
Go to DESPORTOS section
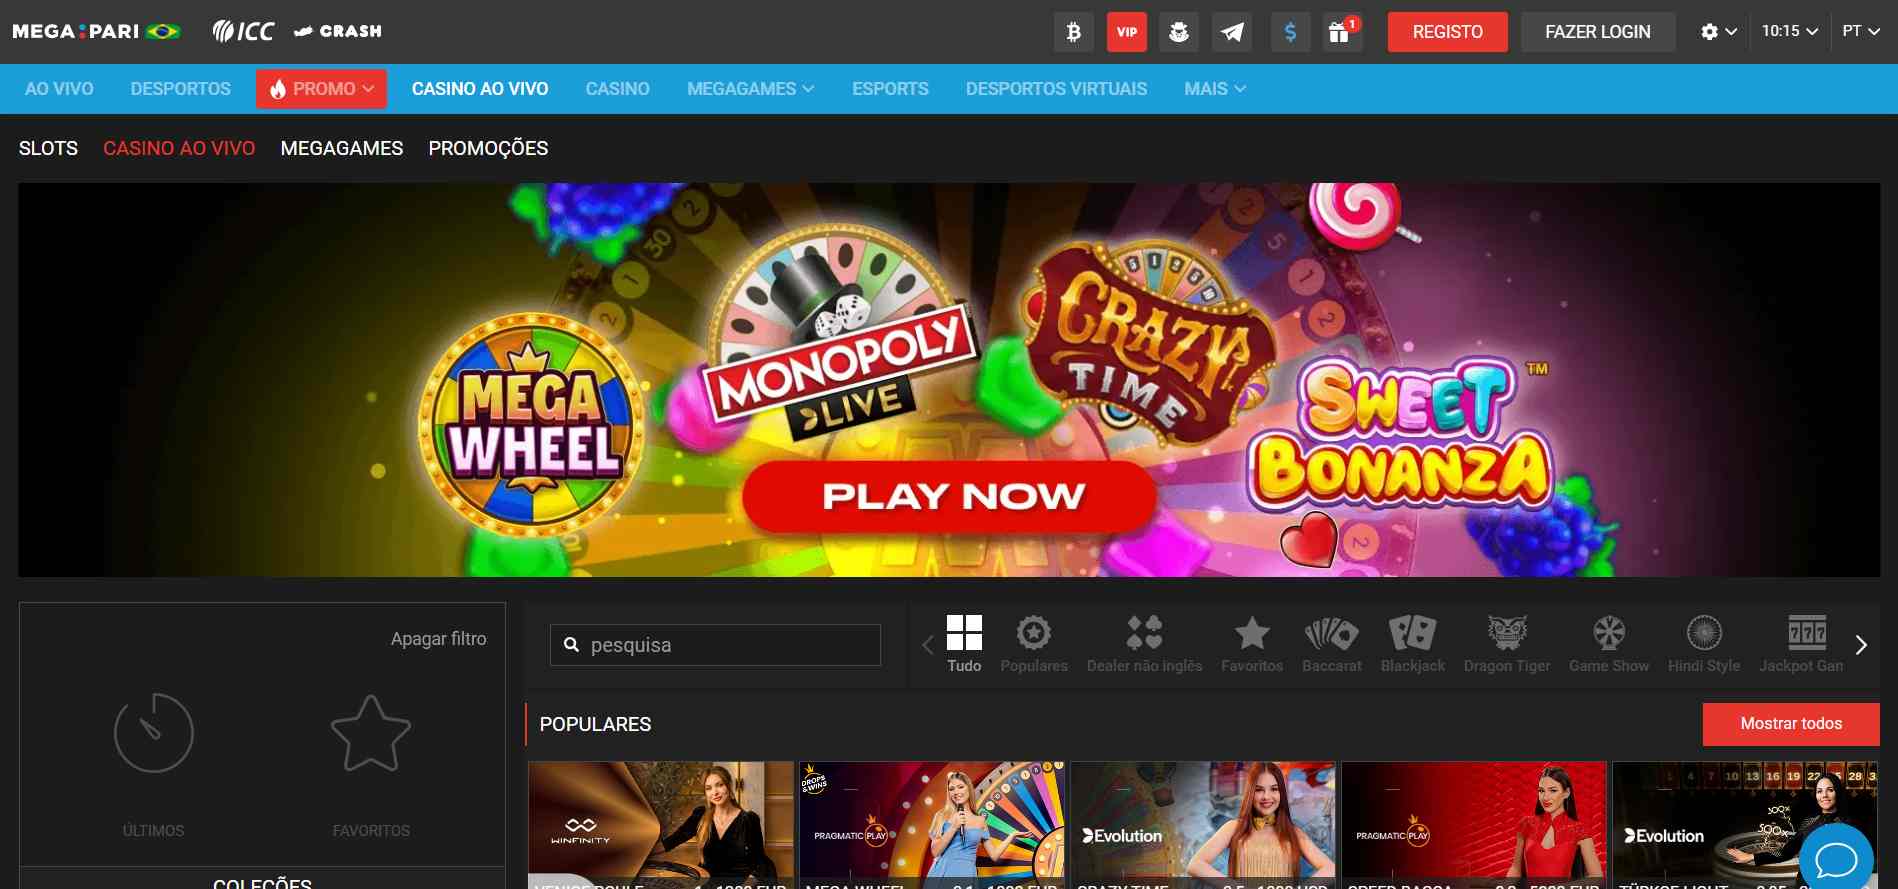click(181, 89)
